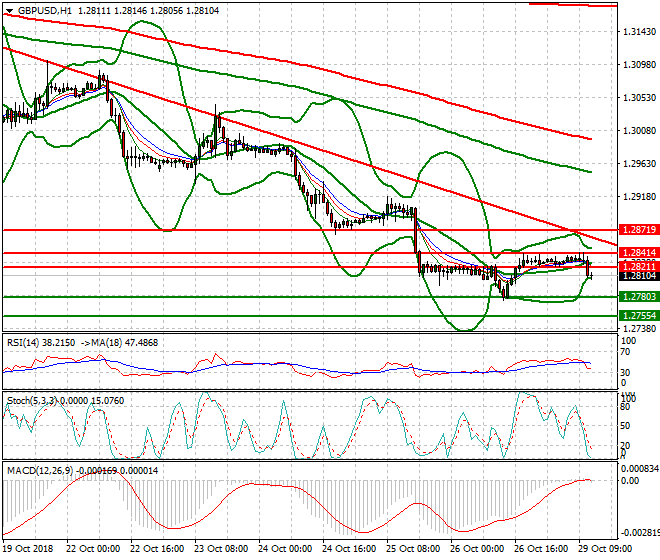
Task: Click the 1.27803 green support price label
Action: (x=639, y=297)
